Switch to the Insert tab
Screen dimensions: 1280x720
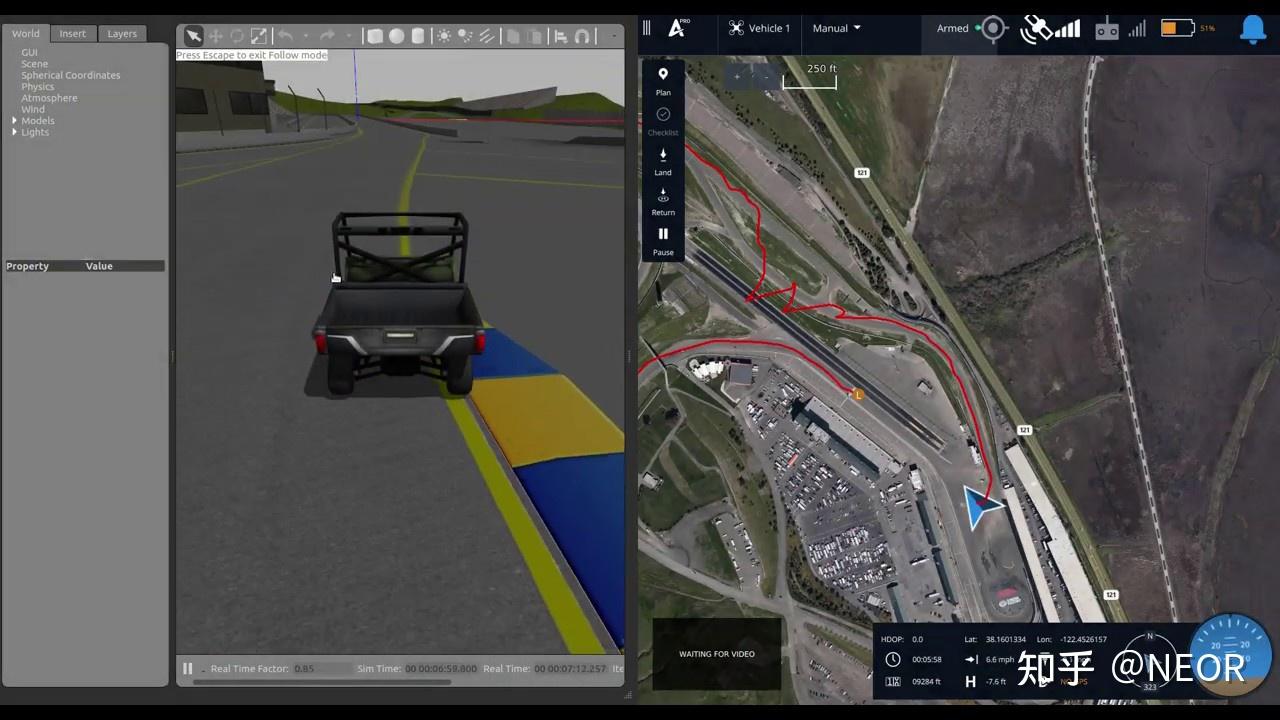72,33
